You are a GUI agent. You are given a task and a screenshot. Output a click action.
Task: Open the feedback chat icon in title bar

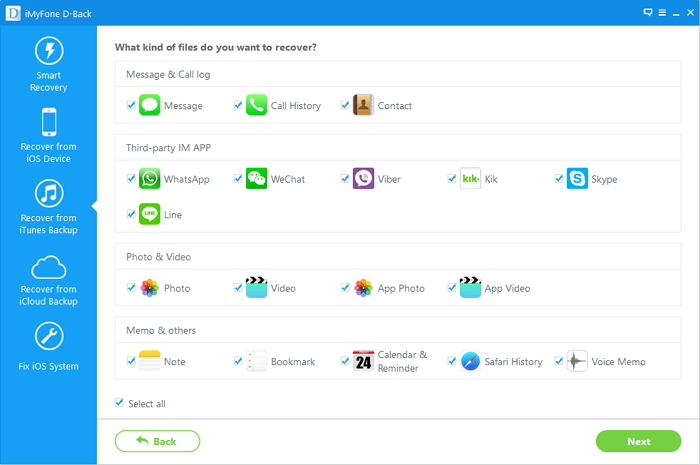tap(648, 12)
